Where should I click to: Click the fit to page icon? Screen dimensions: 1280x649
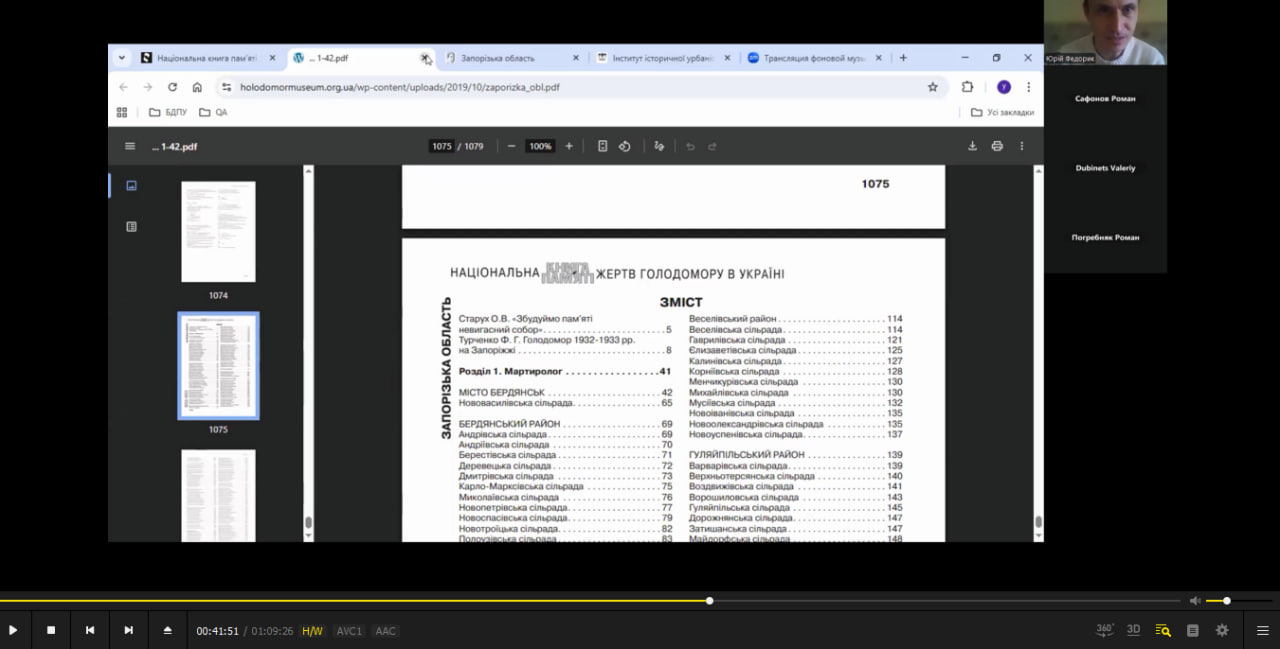(x=602, y=146)
